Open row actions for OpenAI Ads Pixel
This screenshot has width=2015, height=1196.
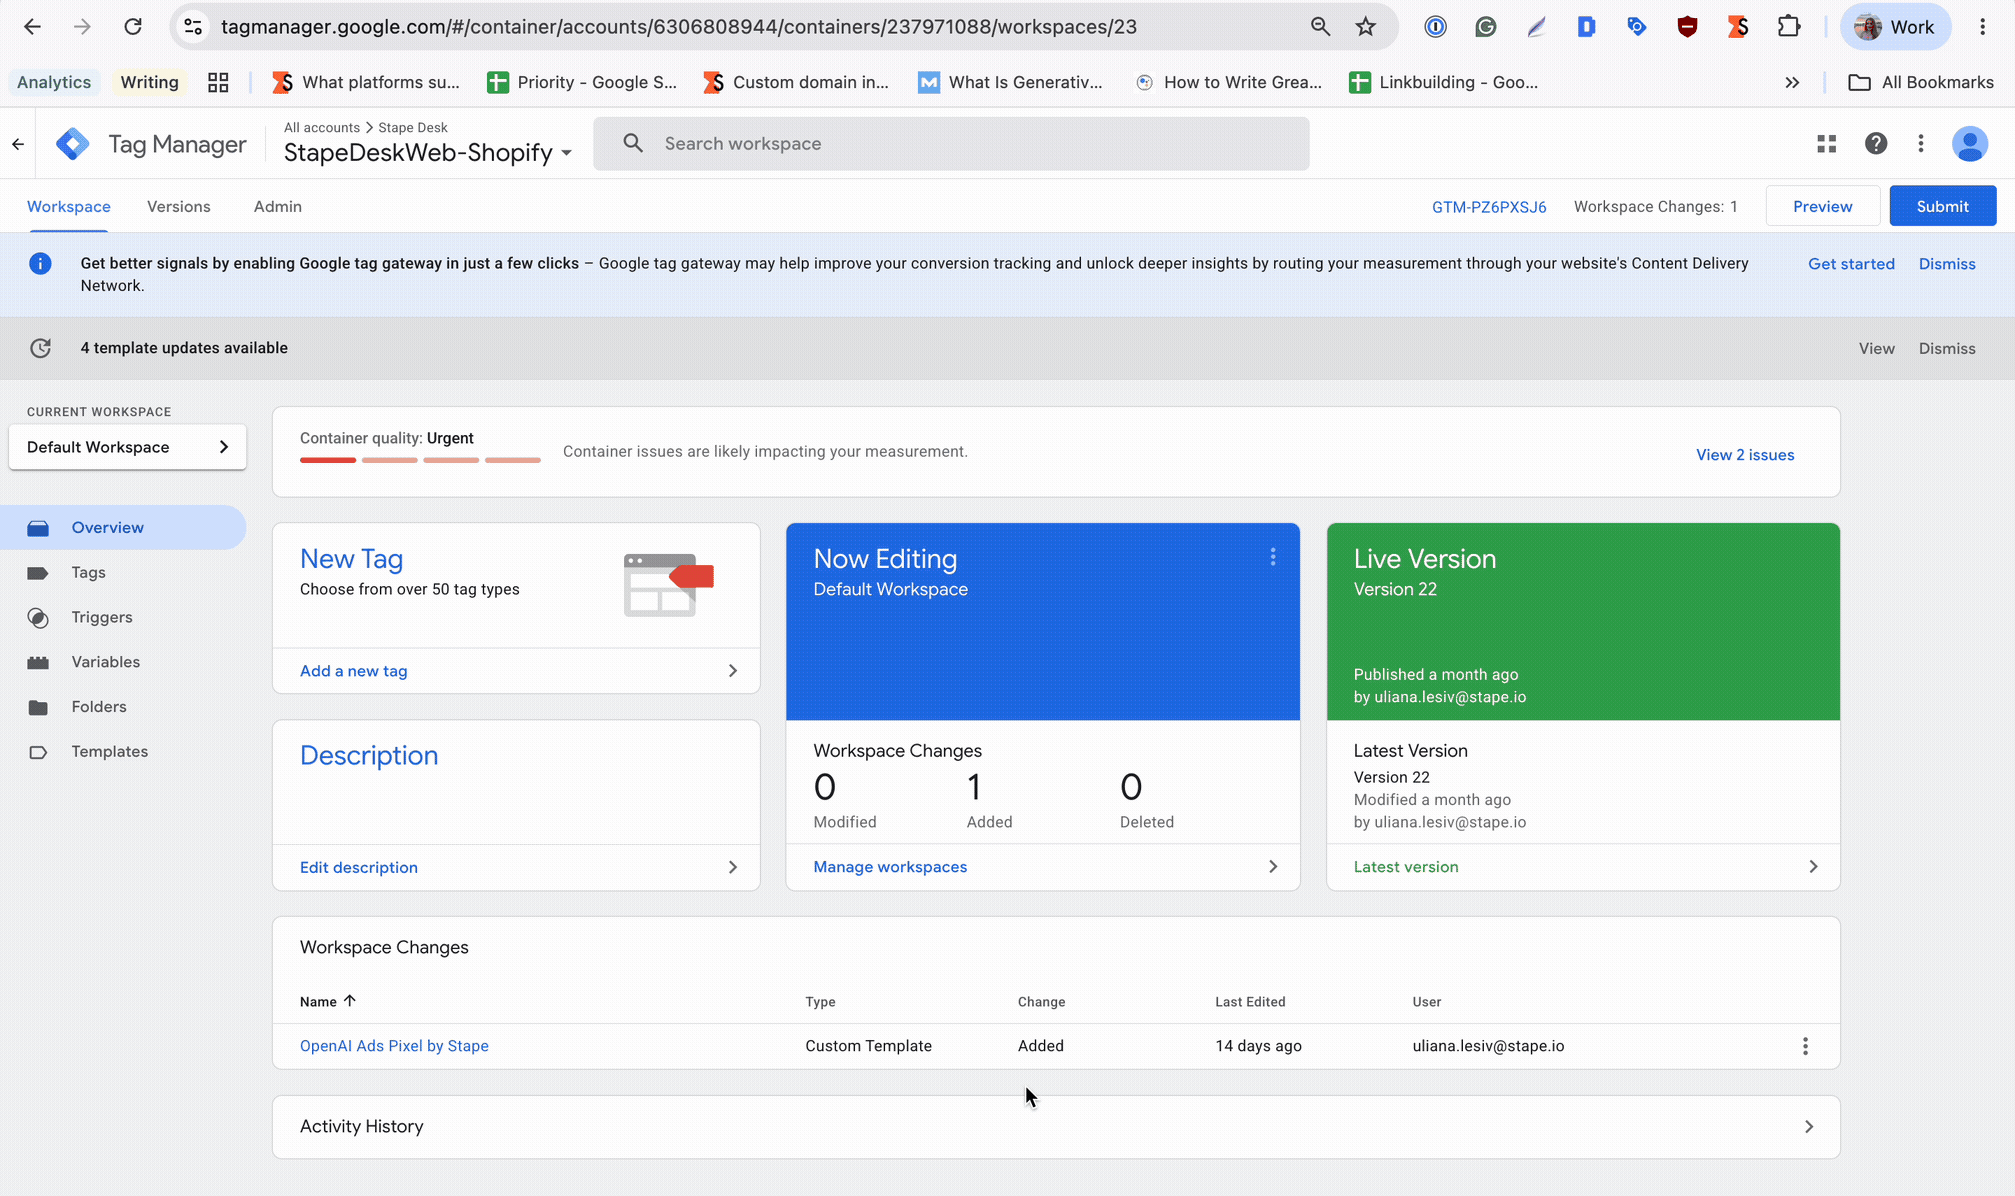click(1805, 1046)
